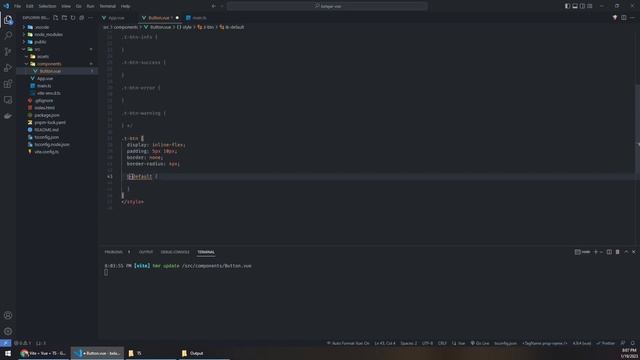Open the Docker view in activity bar
The height and width of the screenshot is (360, 640).
click(x=8, y=116)
